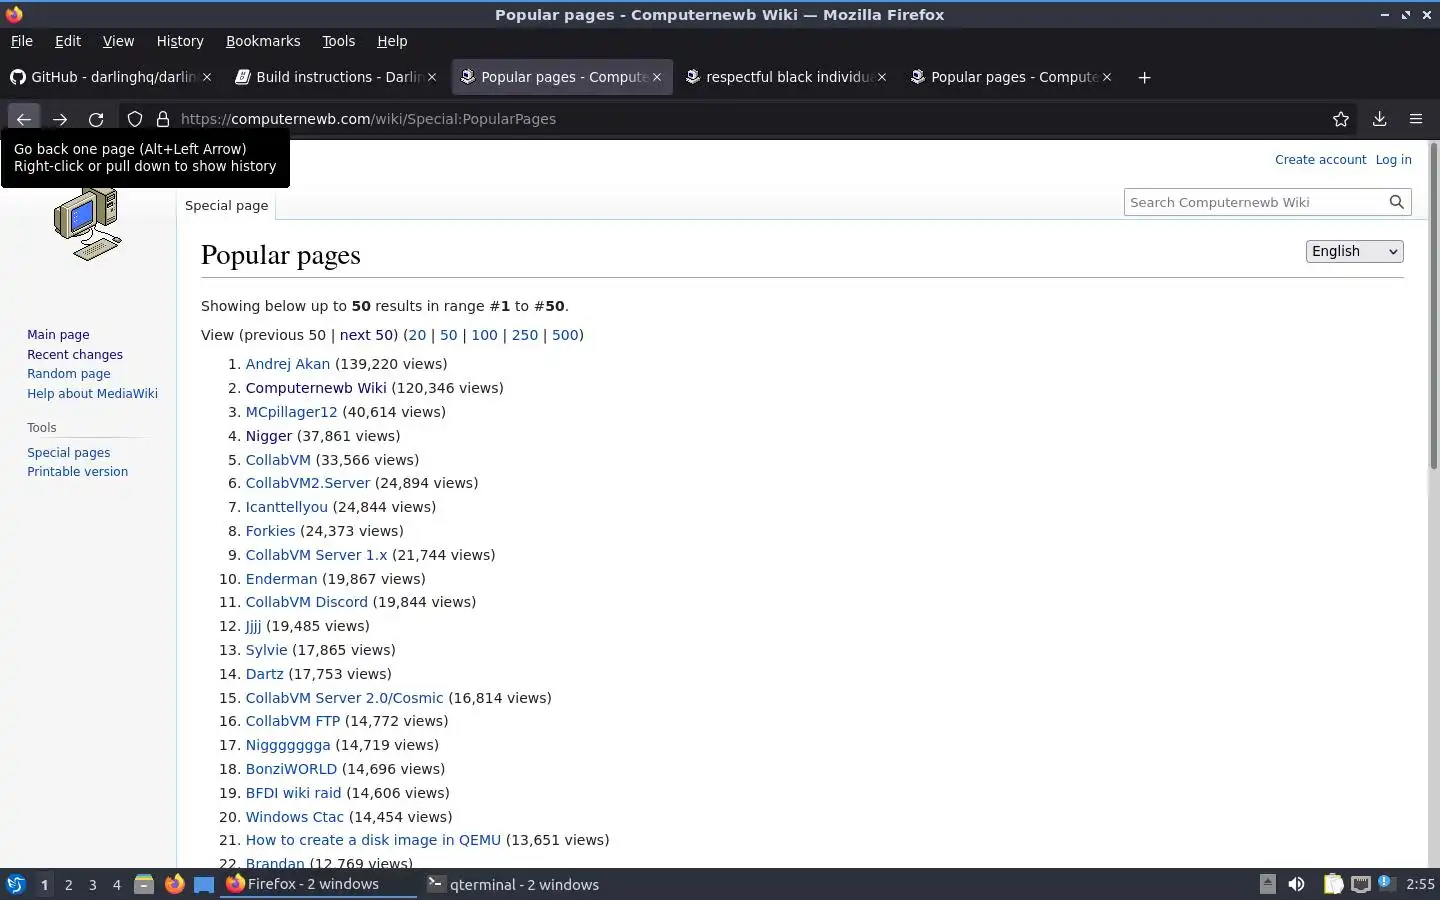The width and height of the screenshot is (1440, 900).
Task: Click the search magnifier icon in wiki
Action: tap(1397, 202)
